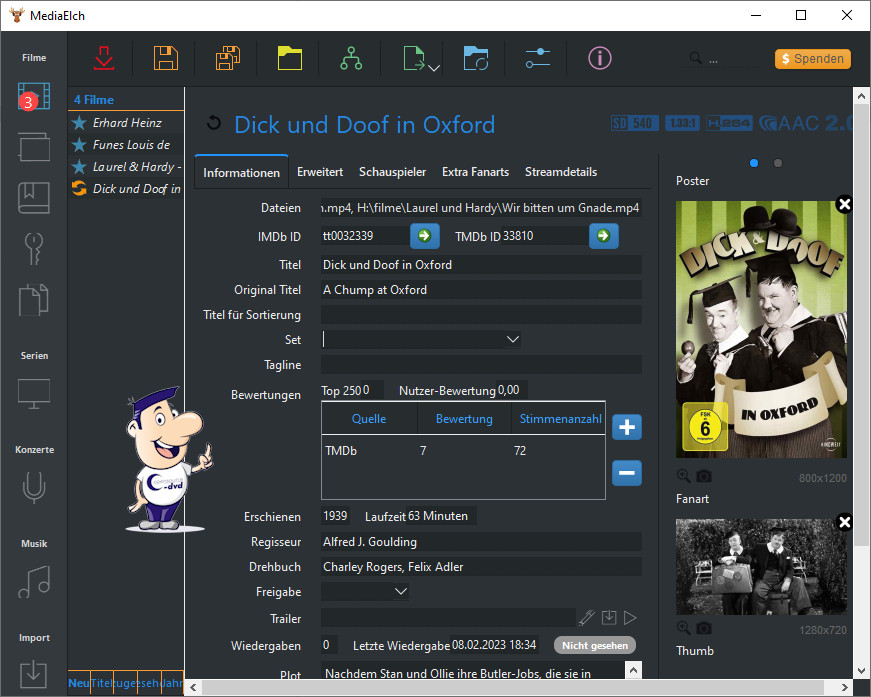Remove the poster image with X
Image resolution: width=871 pixels, height=697 pixels.
pos(844,204)
